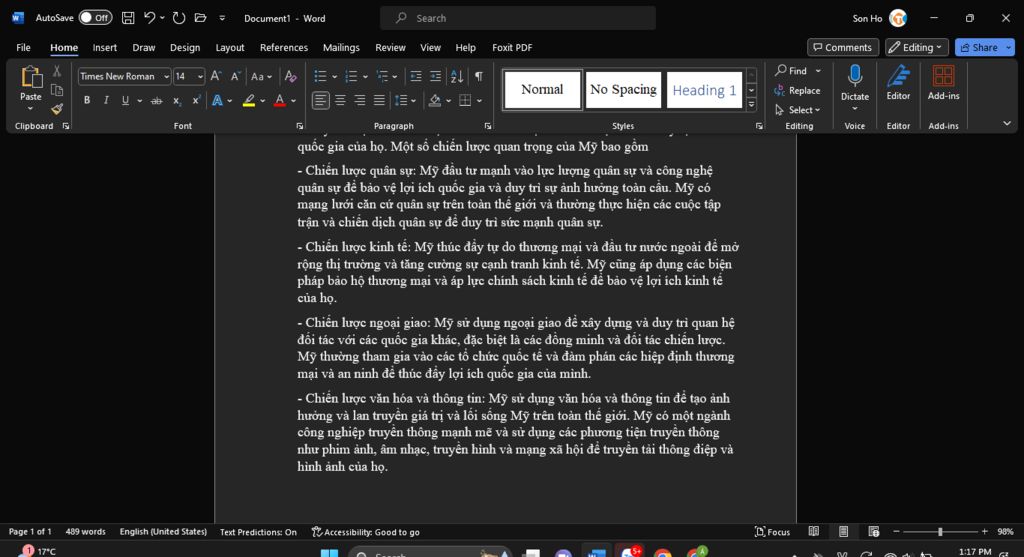This screenshot has height=557, width=1024.
Task: Toggle bold formatting
Action: point(87,101)
